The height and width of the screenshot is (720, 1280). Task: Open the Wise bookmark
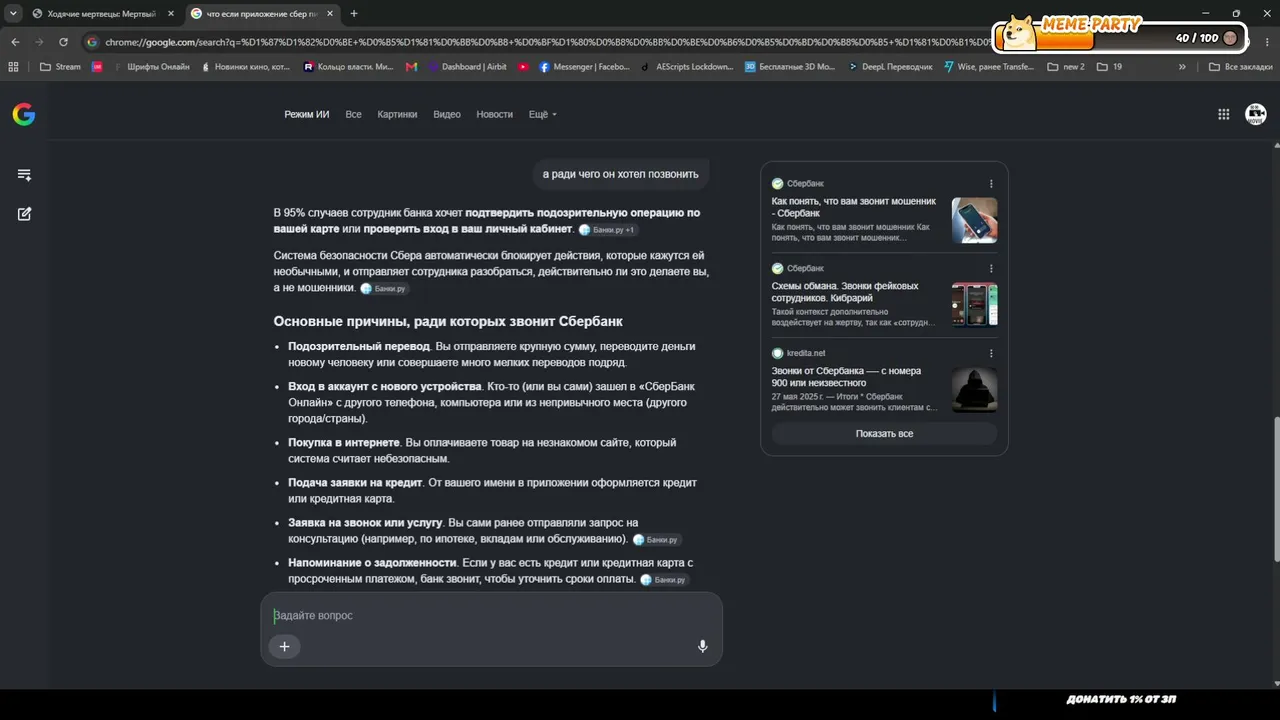(x=989, y=67)
